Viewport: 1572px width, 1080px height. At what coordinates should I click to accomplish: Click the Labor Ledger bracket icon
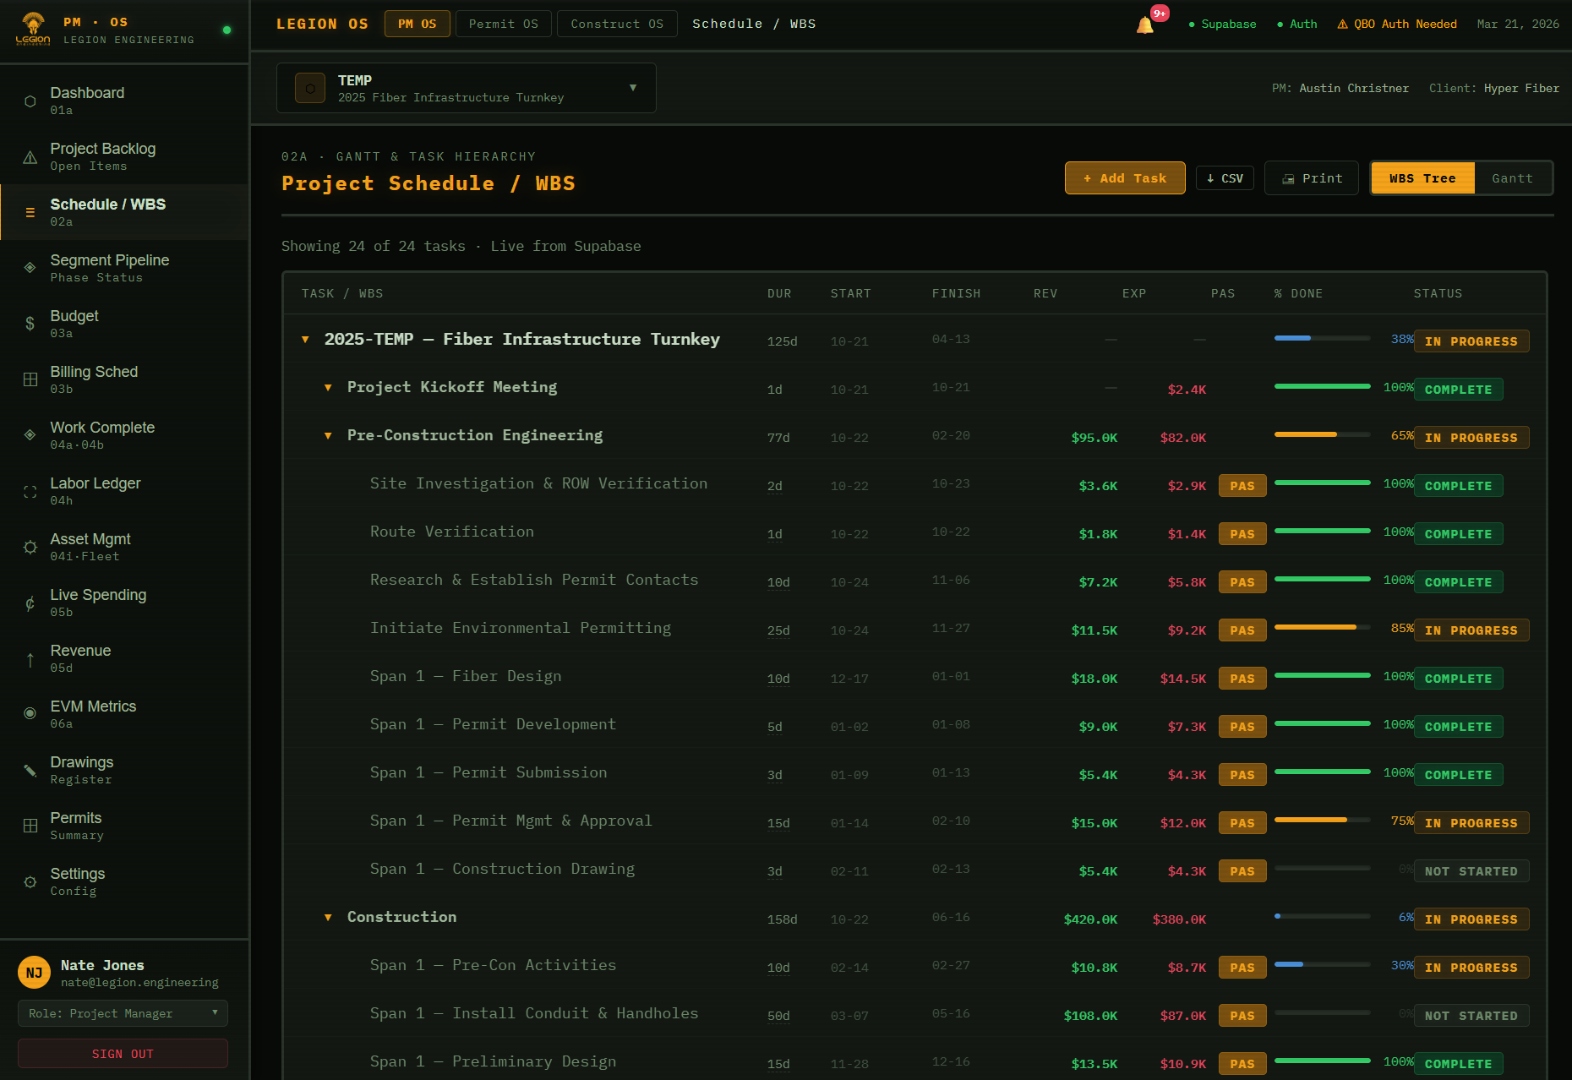tap(30, 491)
